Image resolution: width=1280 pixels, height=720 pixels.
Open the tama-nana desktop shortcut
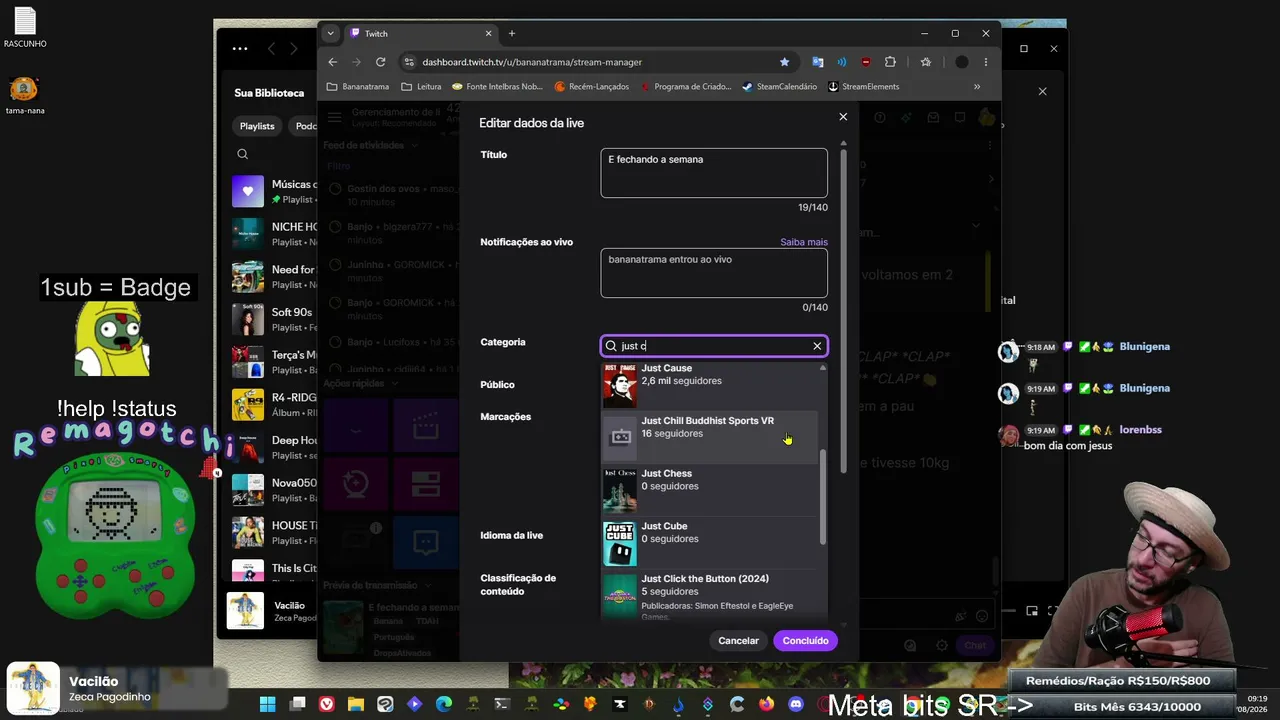[24, 96]
